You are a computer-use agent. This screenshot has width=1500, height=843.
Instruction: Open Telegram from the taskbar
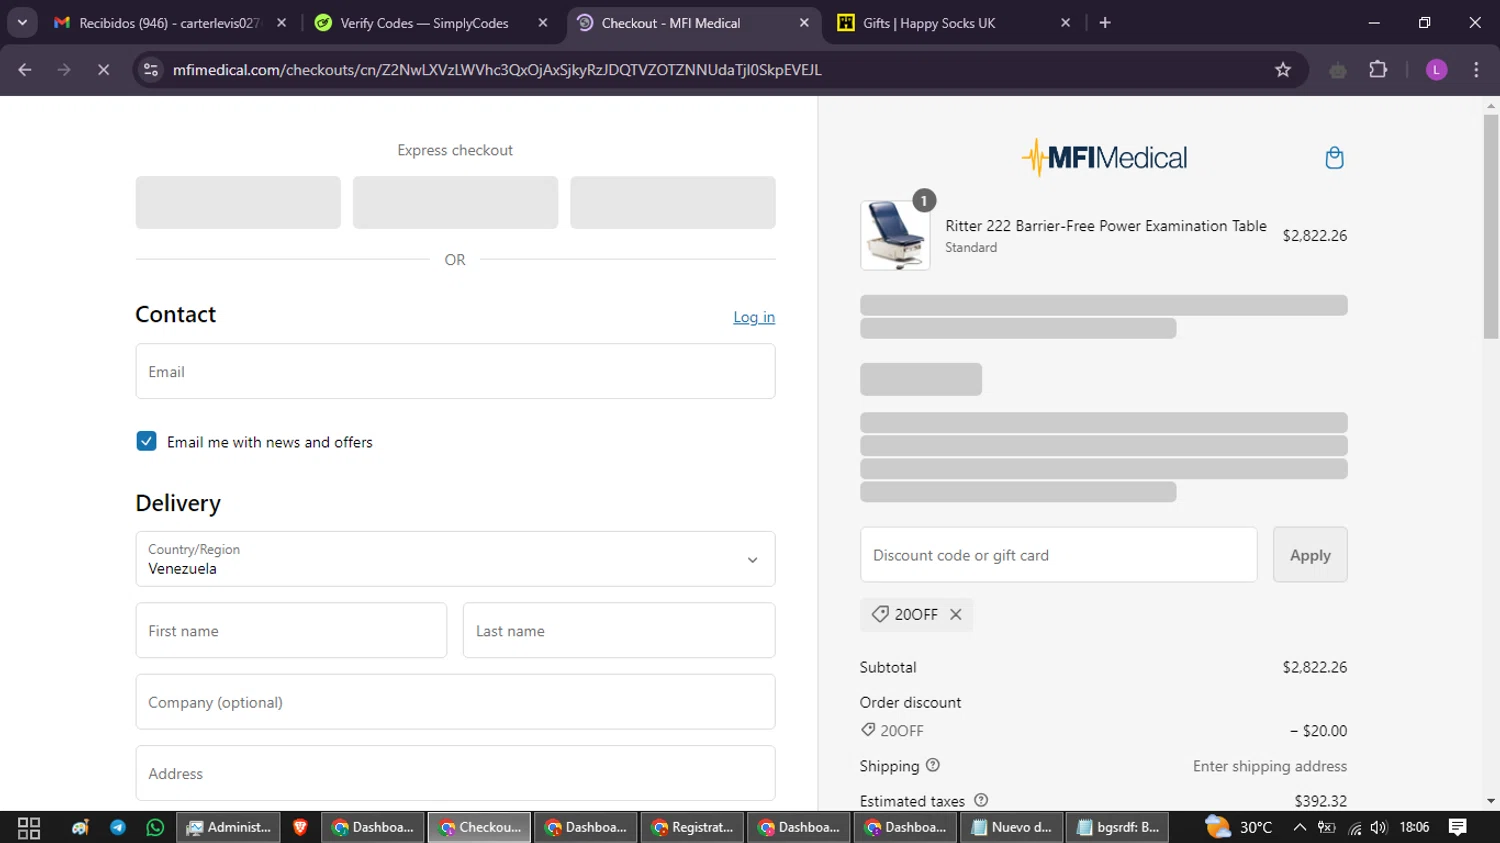(x=118, y=827)
